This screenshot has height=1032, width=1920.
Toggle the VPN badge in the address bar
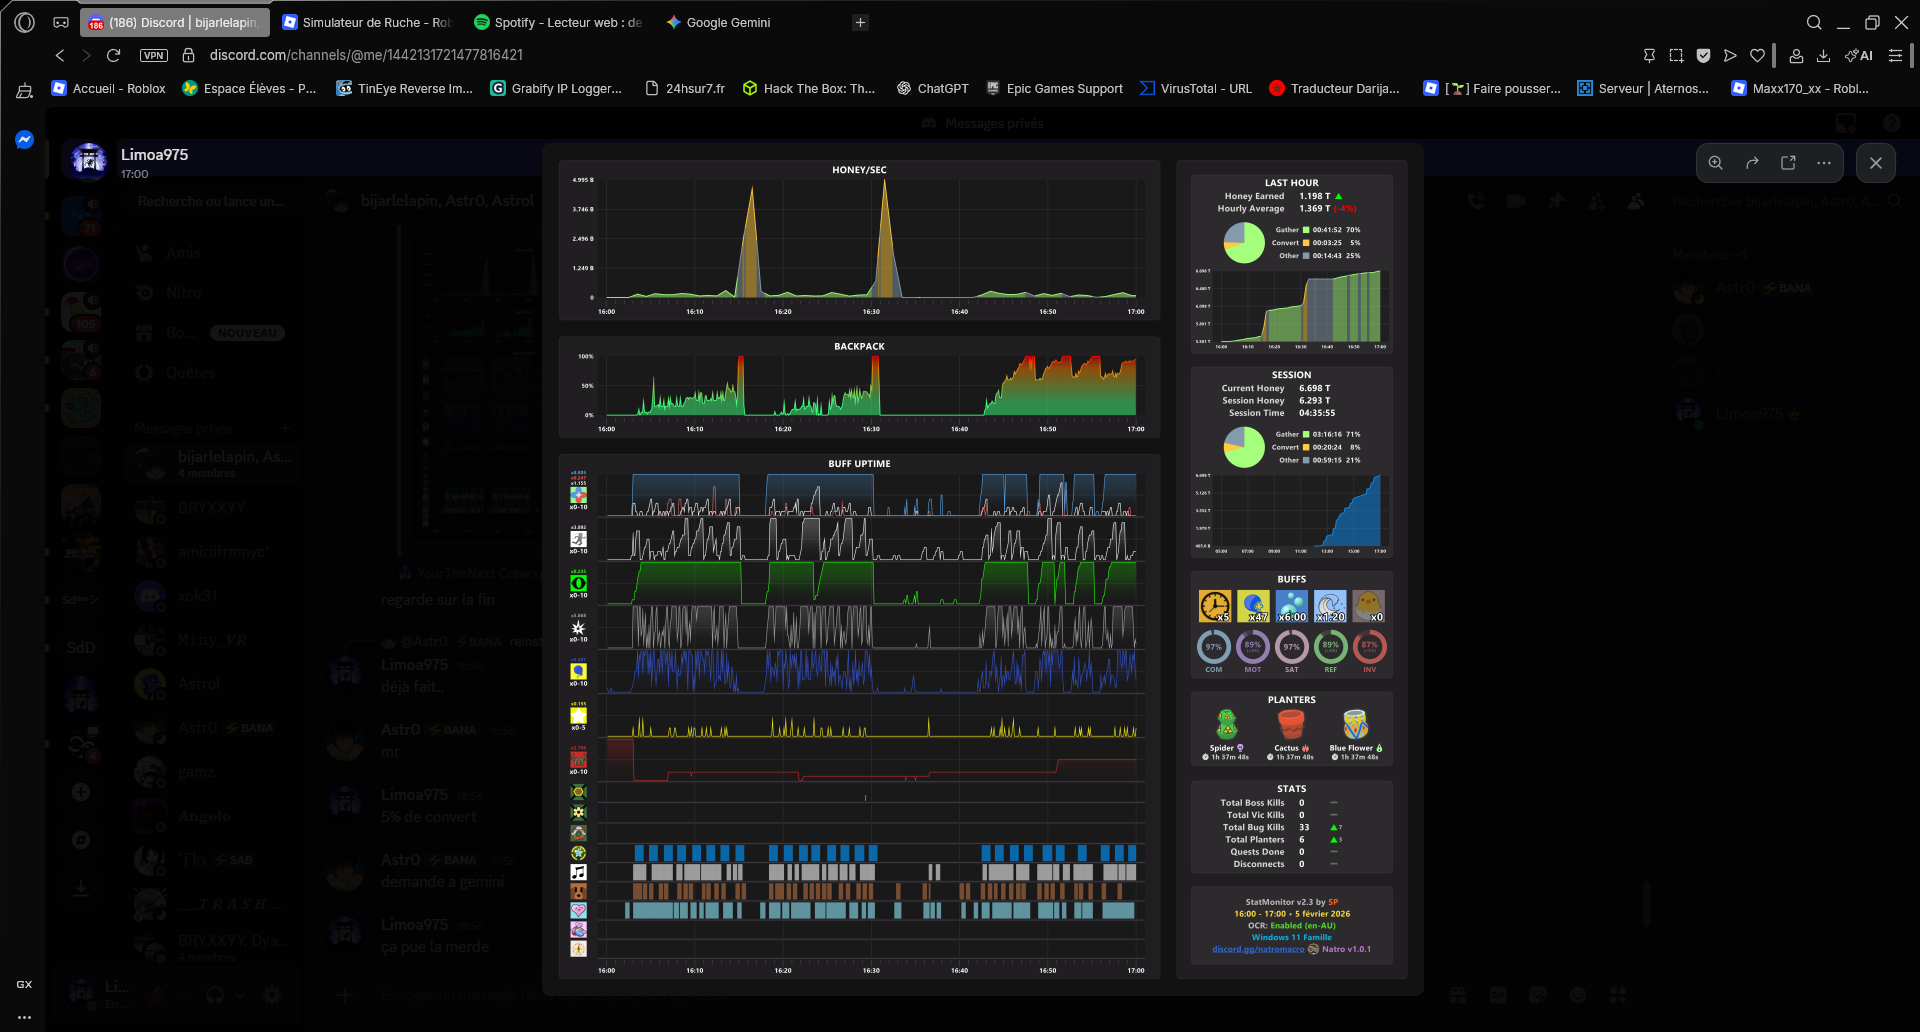154,56
